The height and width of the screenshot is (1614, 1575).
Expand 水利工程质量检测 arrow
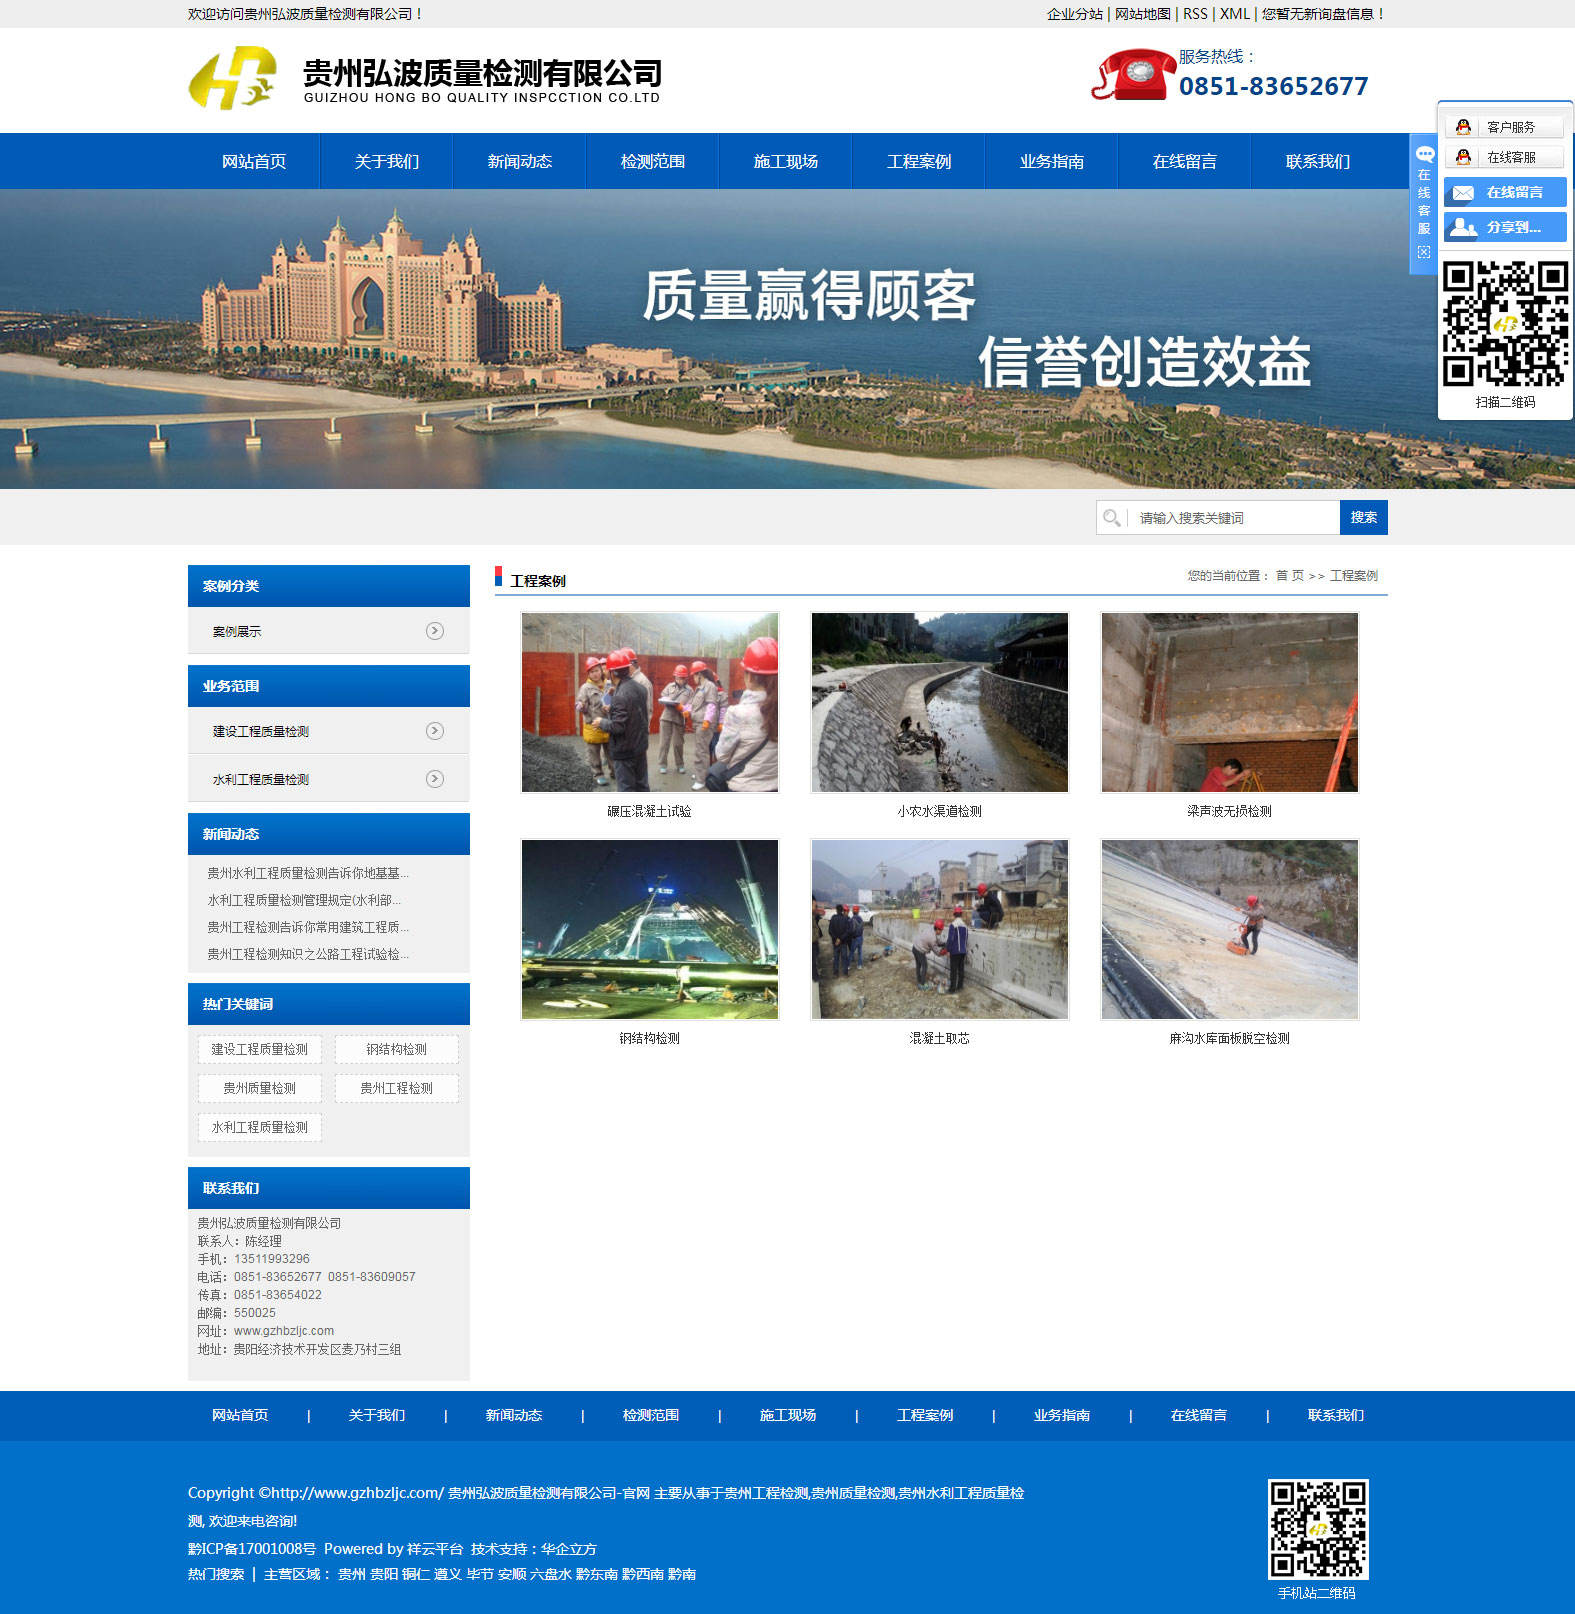pyautogui.click(x=435, y=779)
